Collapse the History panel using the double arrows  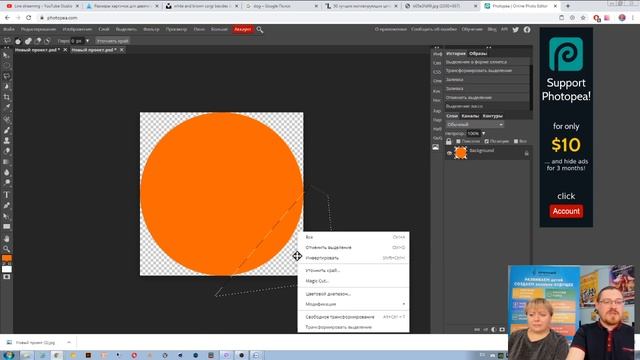click(489, 47)
